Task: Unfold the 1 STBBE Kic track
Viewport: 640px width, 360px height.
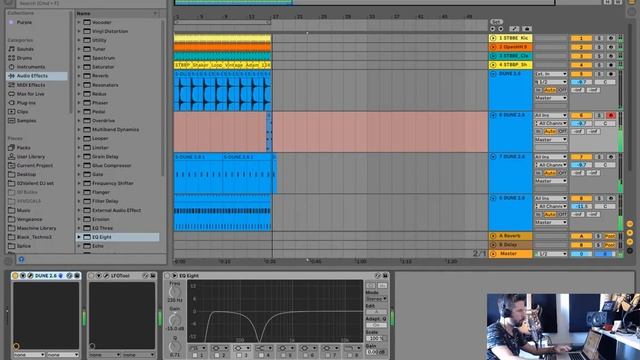Action: point(493,38)
